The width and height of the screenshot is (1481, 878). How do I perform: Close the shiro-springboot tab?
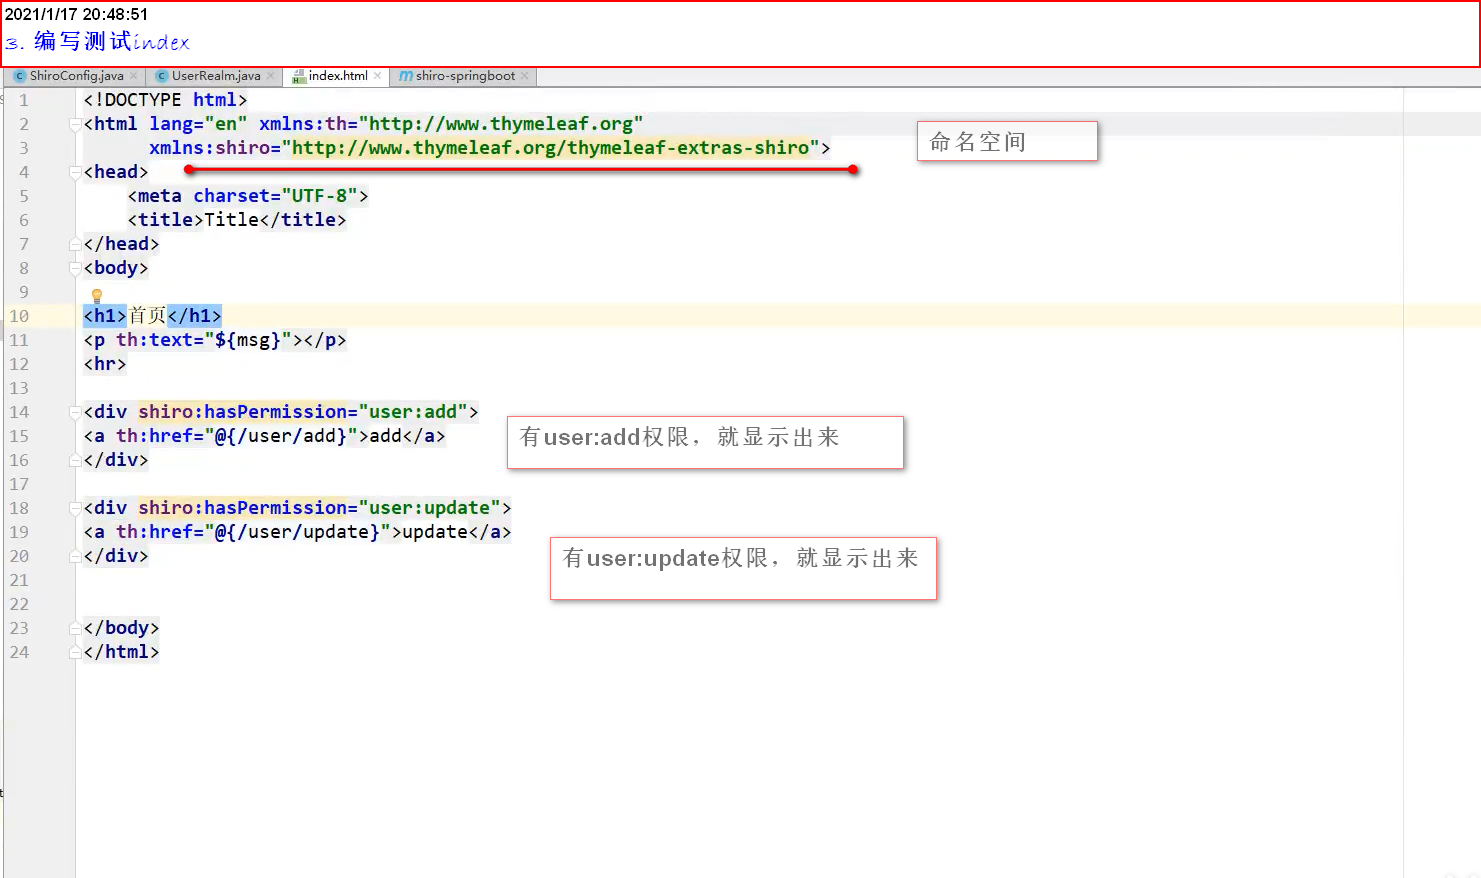click(524, 76)
